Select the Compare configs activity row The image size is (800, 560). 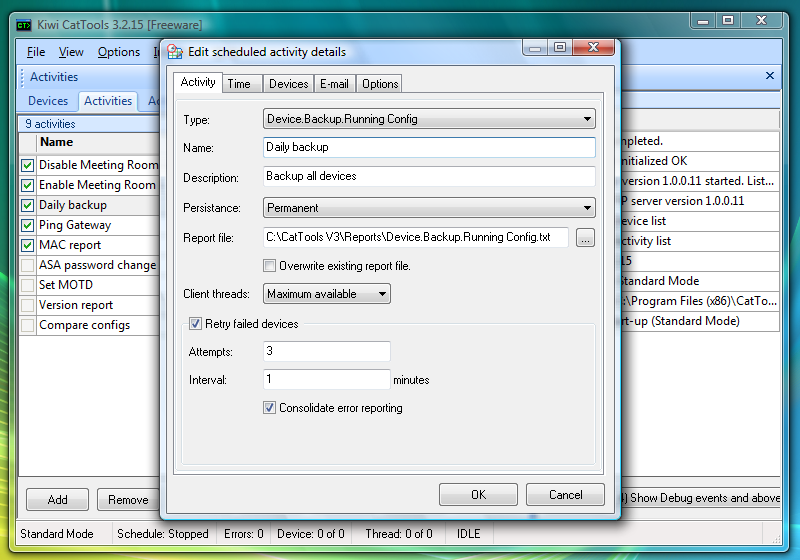(x=90, y=325)
